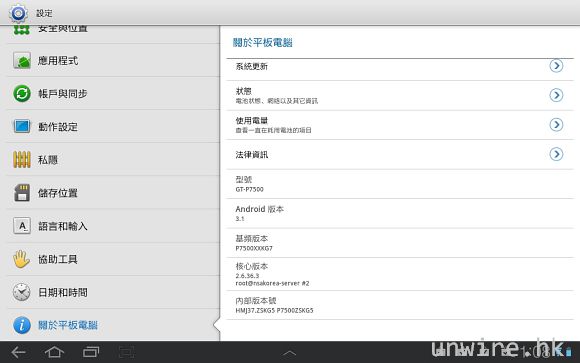Tap the 動作設定 blue screen icon

pos(22,127)
